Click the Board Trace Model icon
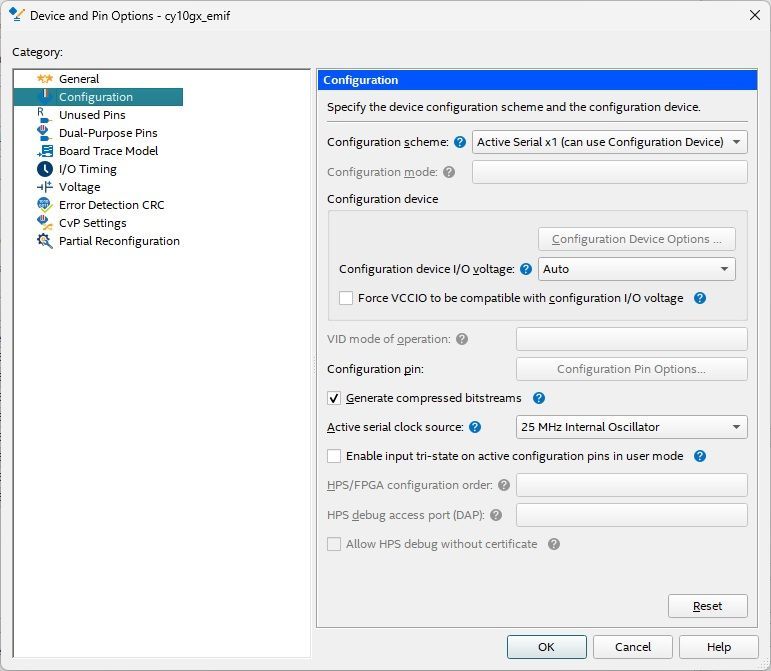 (x=45, y=151)
